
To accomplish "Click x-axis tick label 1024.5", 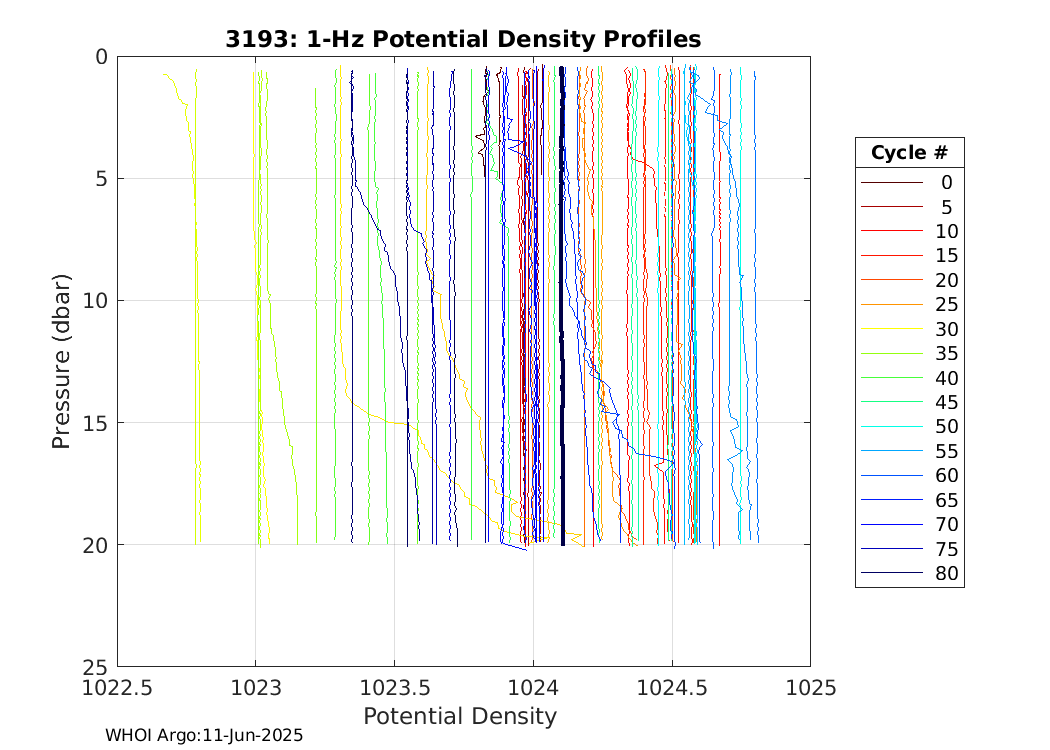I will (672, 687).
